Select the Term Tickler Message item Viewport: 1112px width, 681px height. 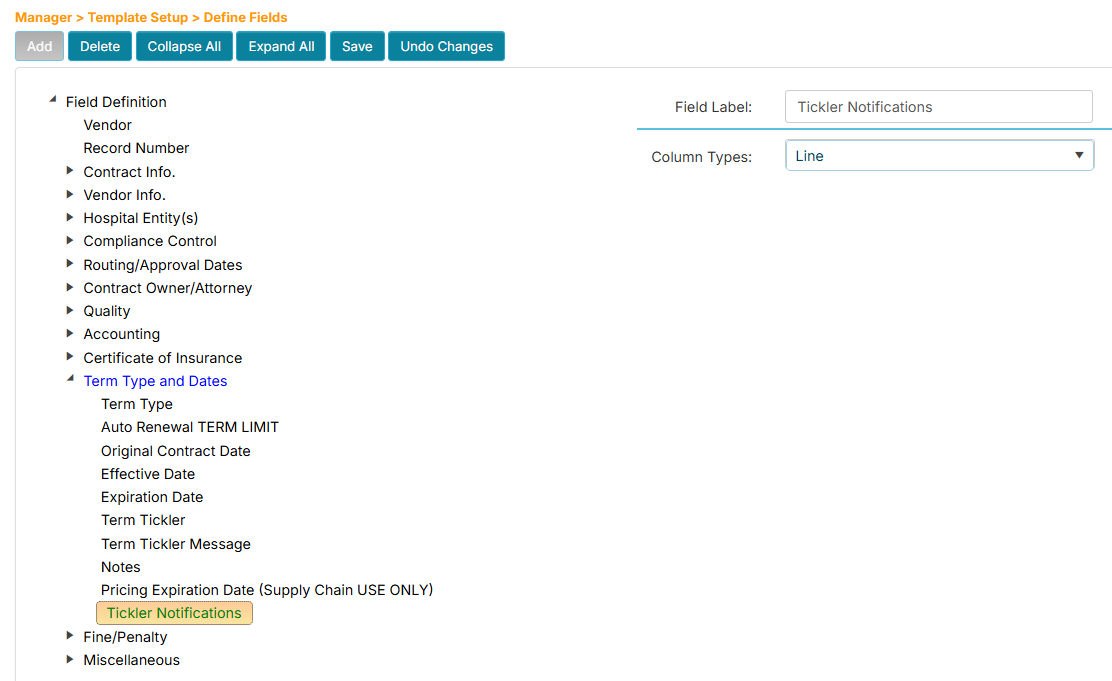(176, 544)
